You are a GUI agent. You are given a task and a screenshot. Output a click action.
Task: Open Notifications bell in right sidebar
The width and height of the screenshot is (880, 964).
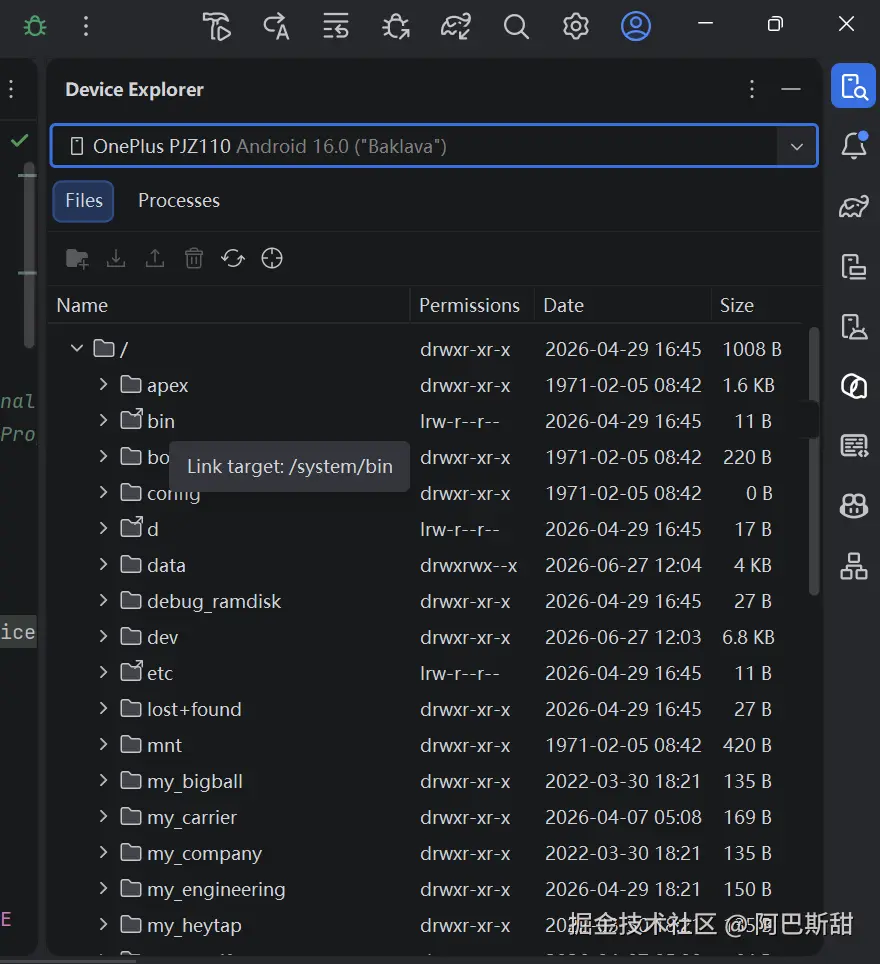[854, 145]
